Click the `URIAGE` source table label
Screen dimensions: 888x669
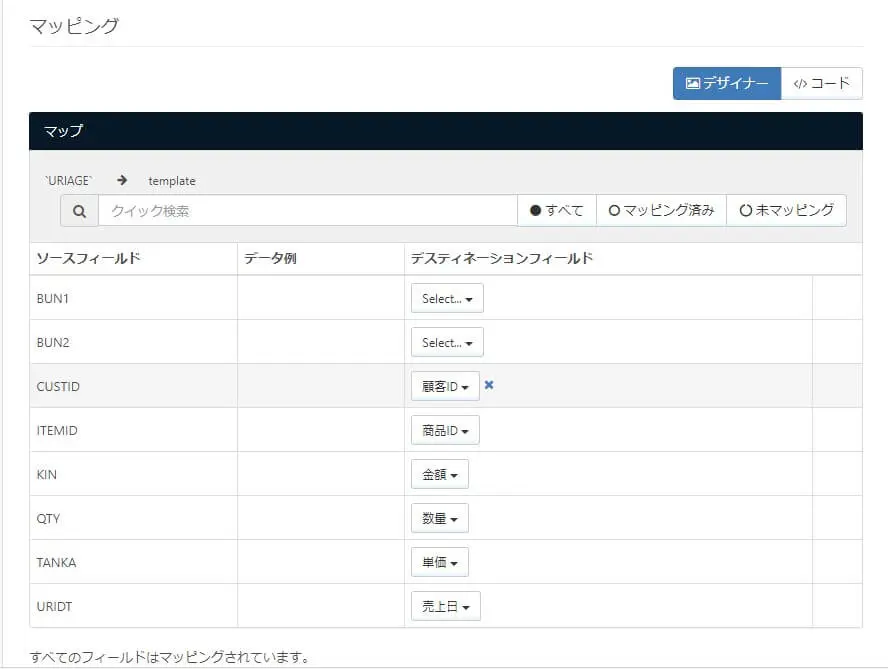coord(69,181)
